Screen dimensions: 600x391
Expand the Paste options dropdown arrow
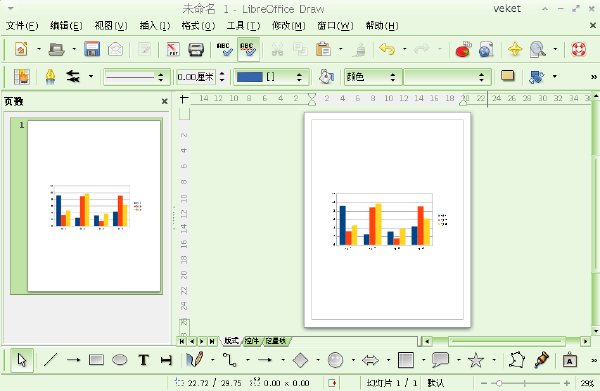tap(340, 49)
